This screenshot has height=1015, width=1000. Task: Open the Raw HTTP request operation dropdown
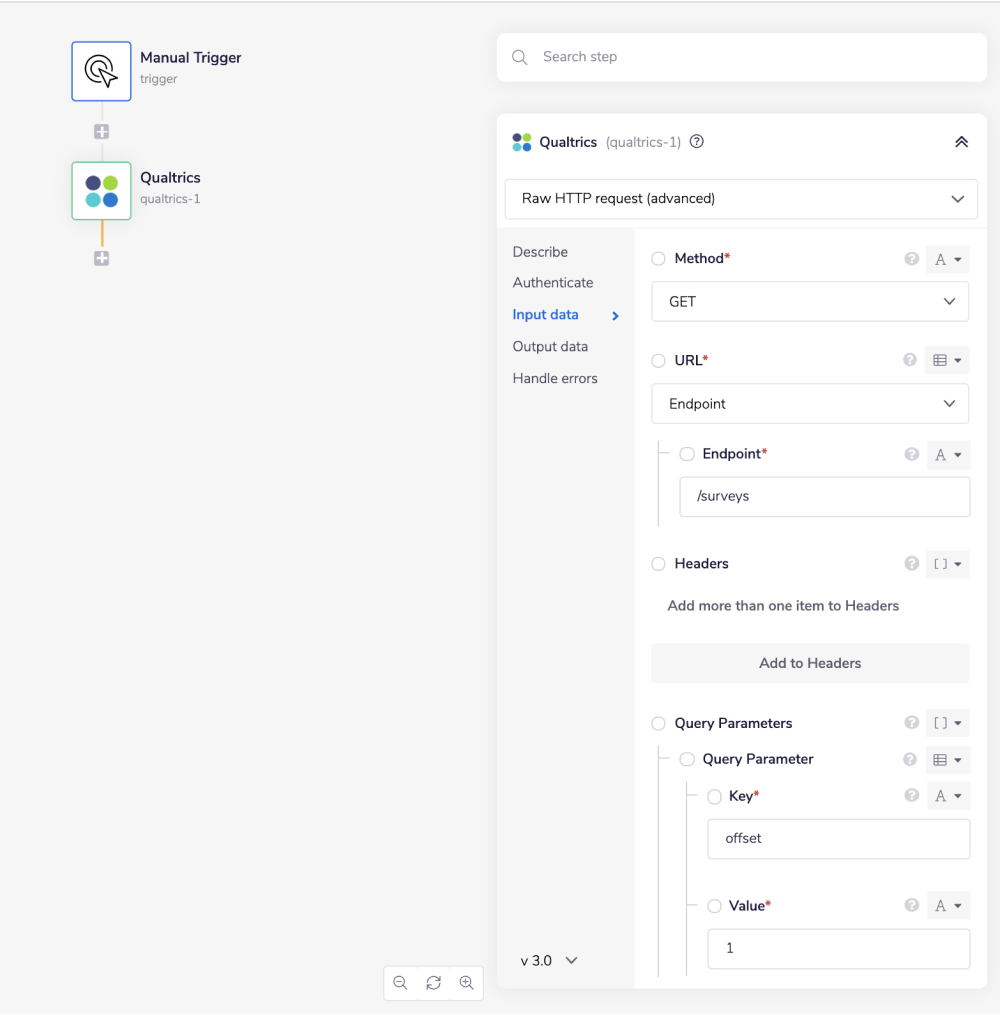pyautogui.click(x=741, y=199)
